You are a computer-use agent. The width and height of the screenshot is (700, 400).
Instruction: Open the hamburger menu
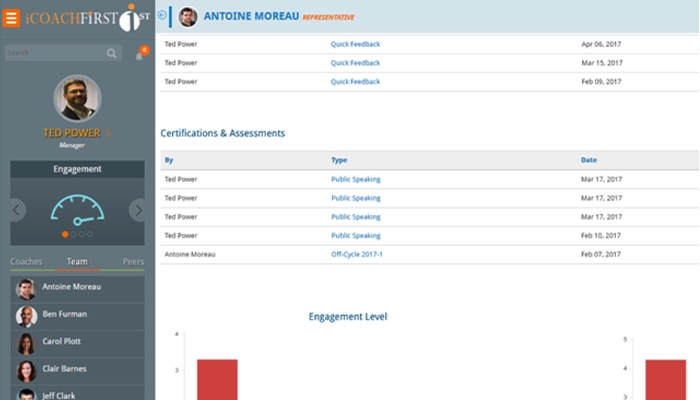pyautogui.click(x=12, y=16)
